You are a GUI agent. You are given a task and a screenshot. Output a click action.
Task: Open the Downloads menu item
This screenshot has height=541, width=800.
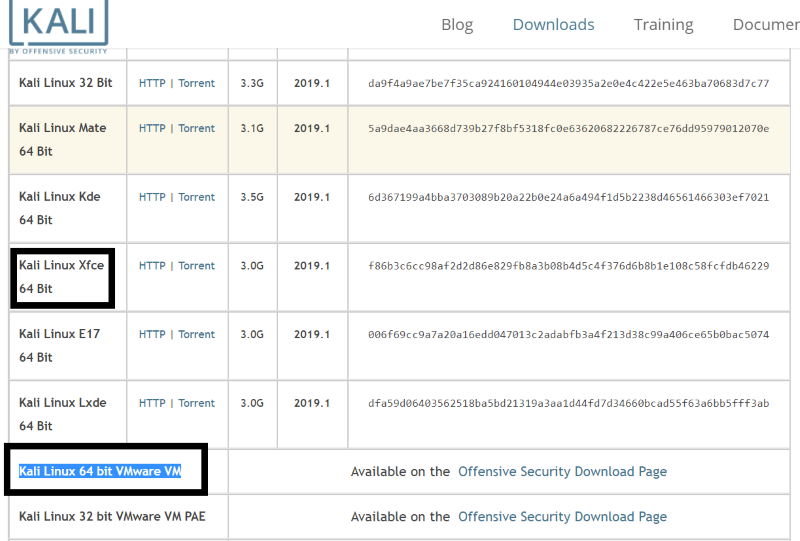[553, 25]
